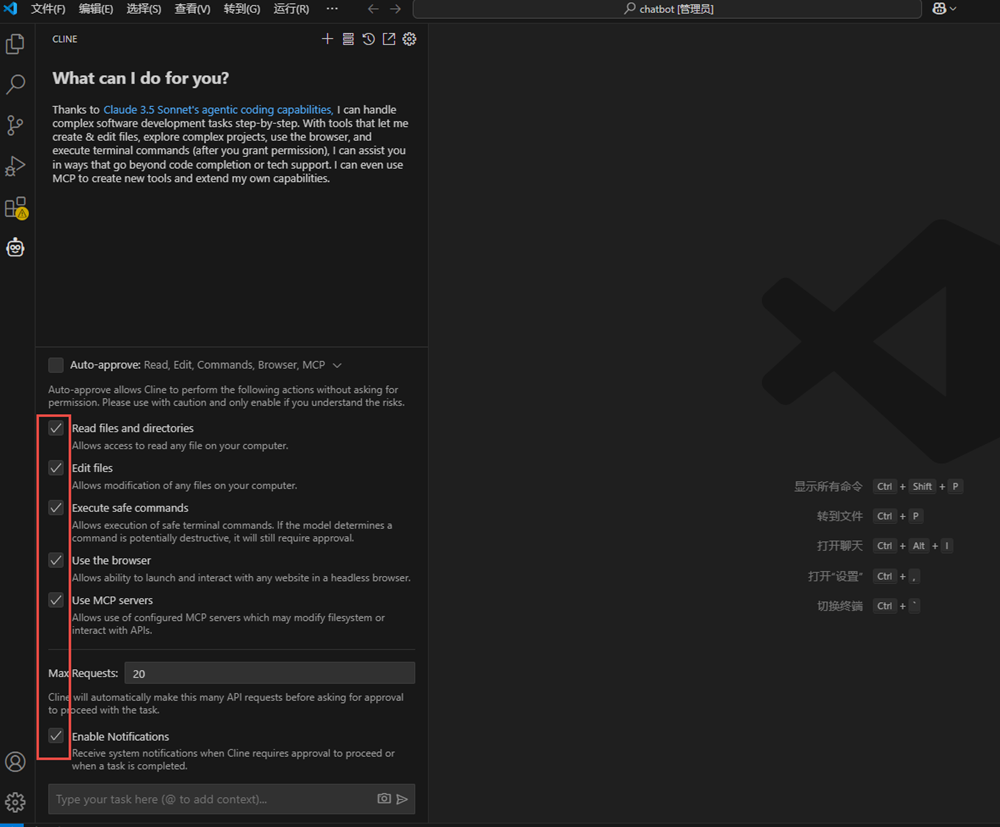1000x827 pixels.
Task: Open the Source Control view
Action: (x=15, y=125)
